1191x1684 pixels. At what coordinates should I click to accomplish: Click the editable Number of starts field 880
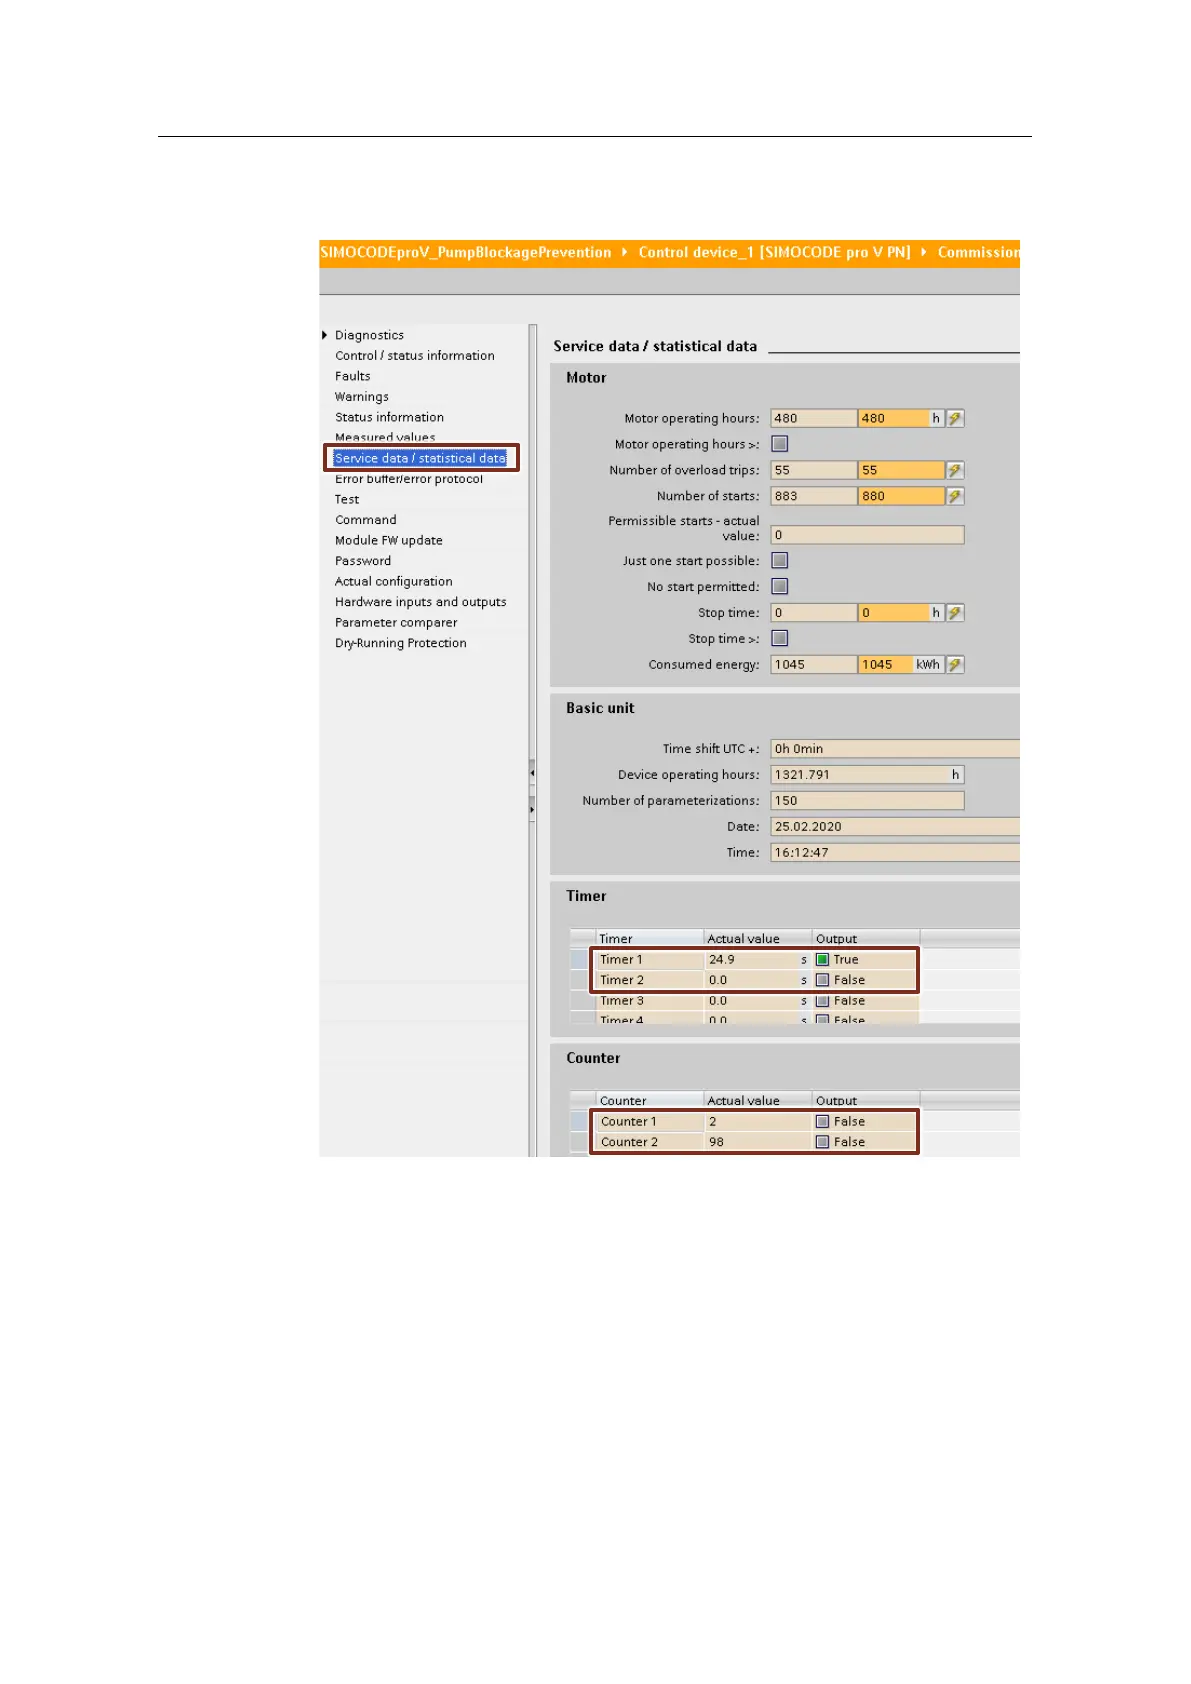pyautogui.click(x=901, y=496)
